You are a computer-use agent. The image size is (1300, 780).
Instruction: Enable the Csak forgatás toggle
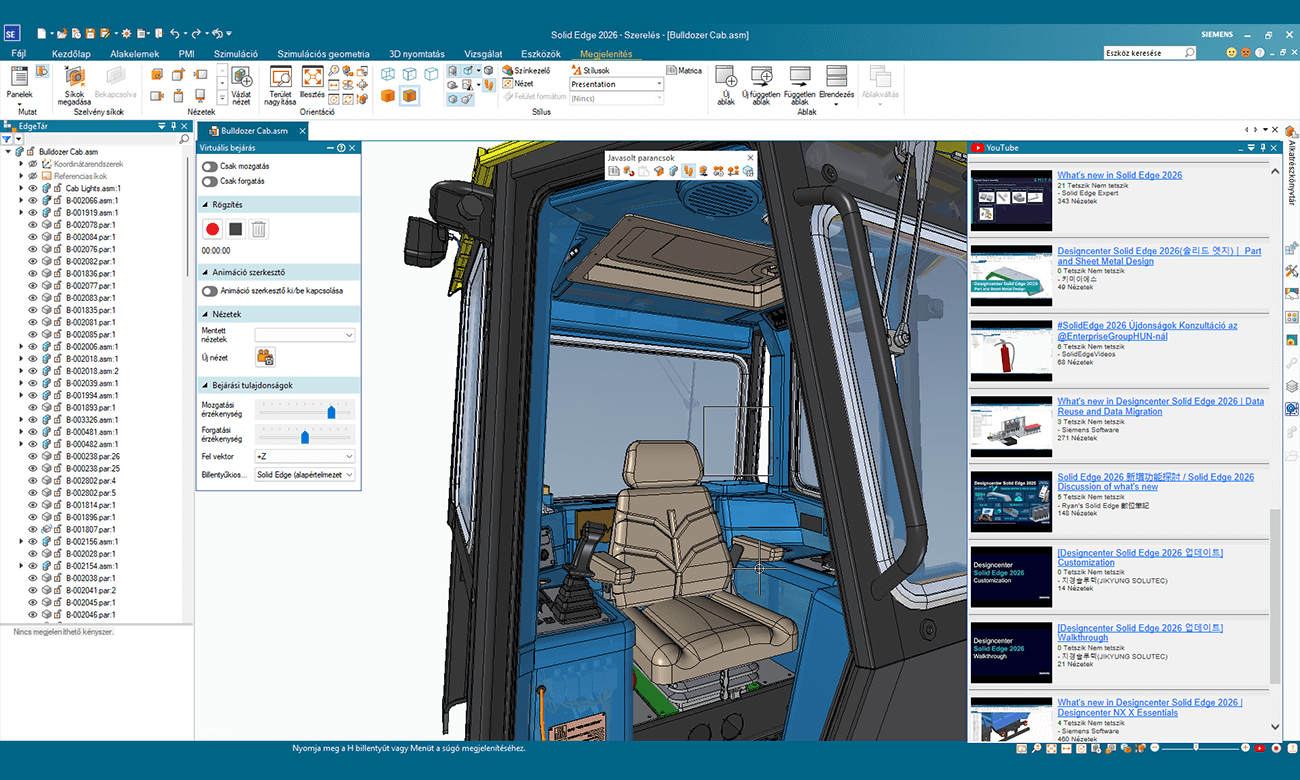210,181
